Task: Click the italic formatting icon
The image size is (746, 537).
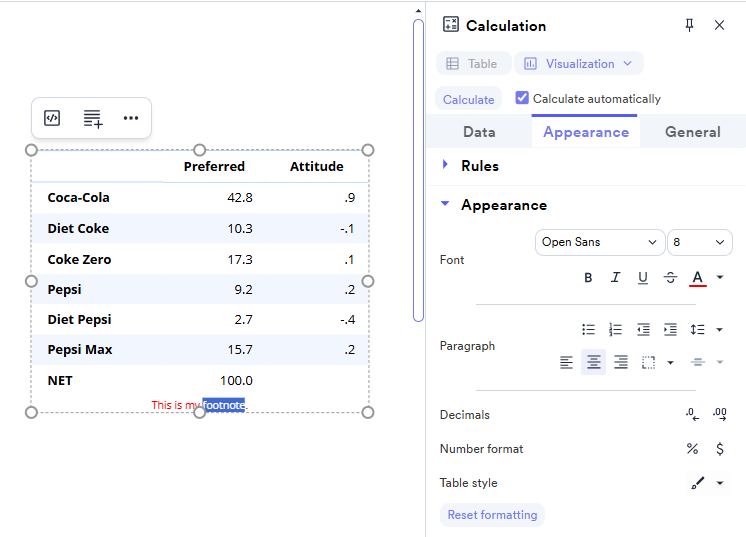Action: pos(615,278)
